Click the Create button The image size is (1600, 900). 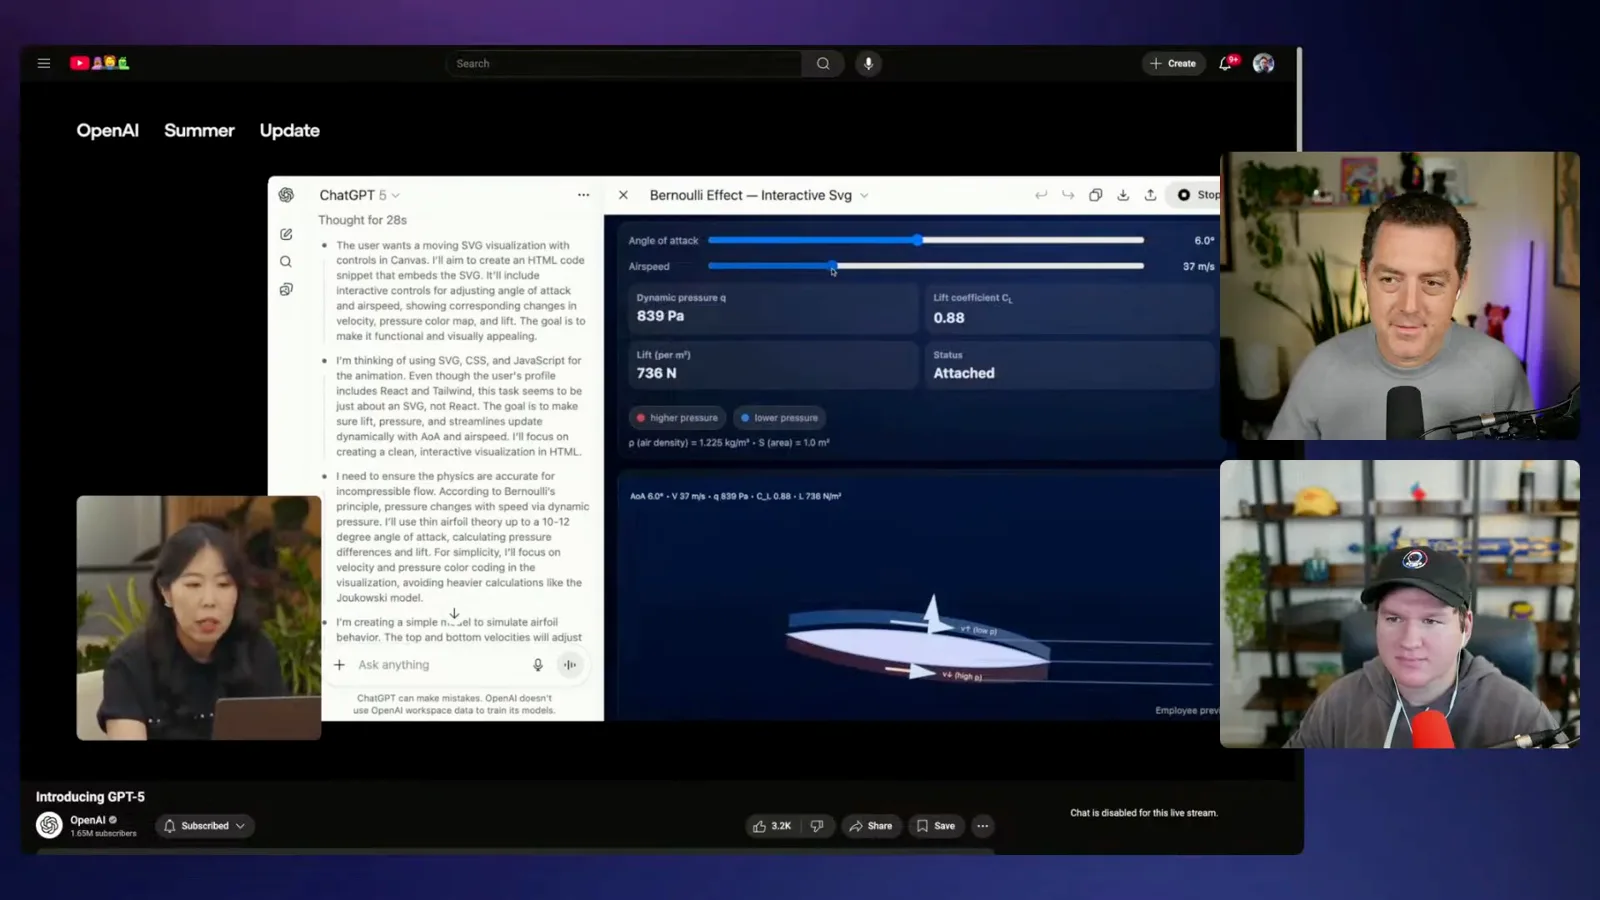[1173, 63]
